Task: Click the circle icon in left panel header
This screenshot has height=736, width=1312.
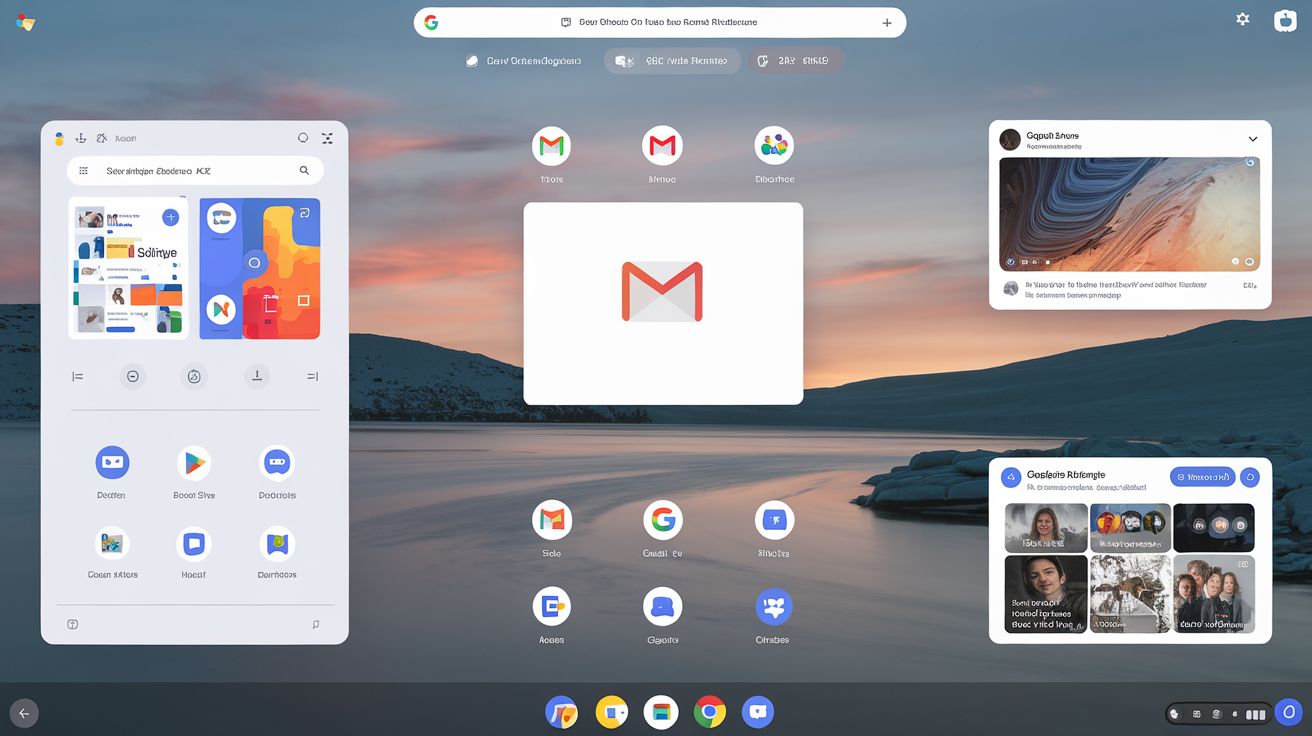Action: click(303, 138)
